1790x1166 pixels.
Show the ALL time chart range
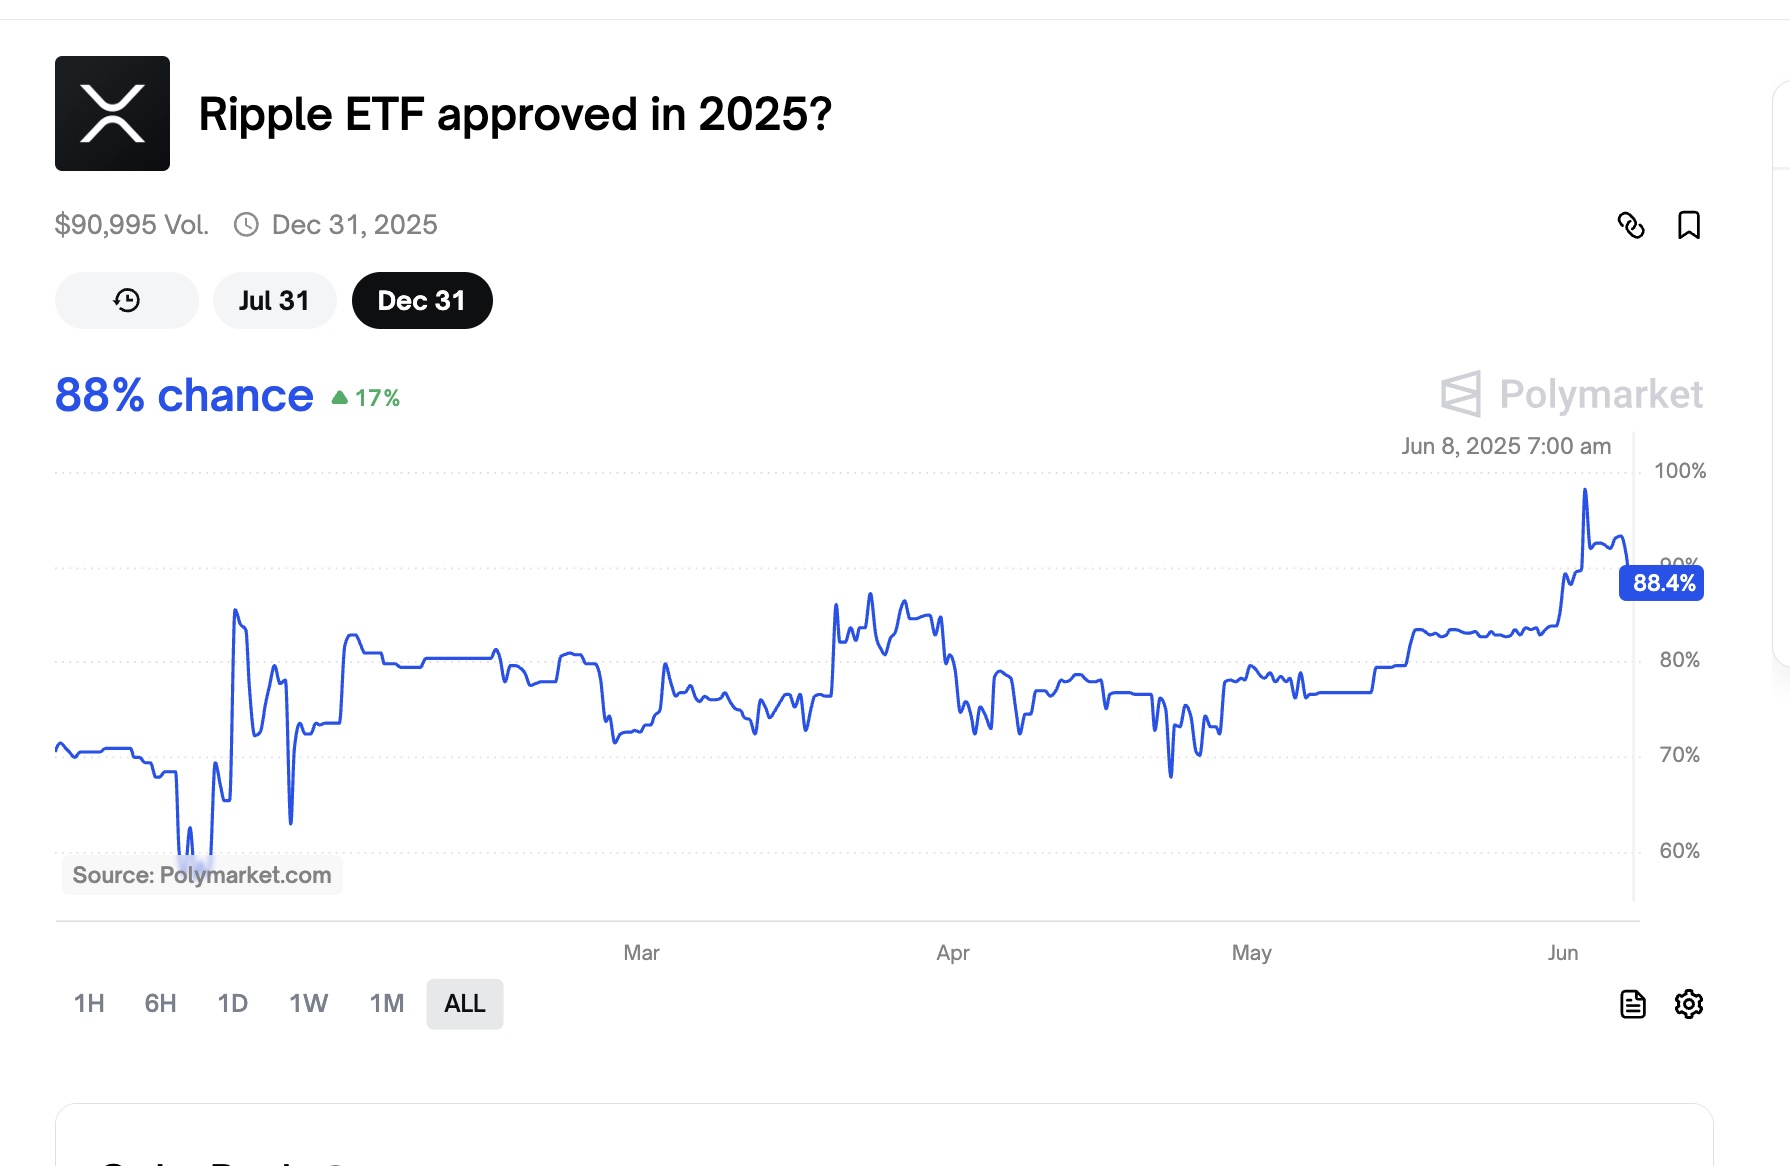pyautogui.click(x=464, y=1003)
